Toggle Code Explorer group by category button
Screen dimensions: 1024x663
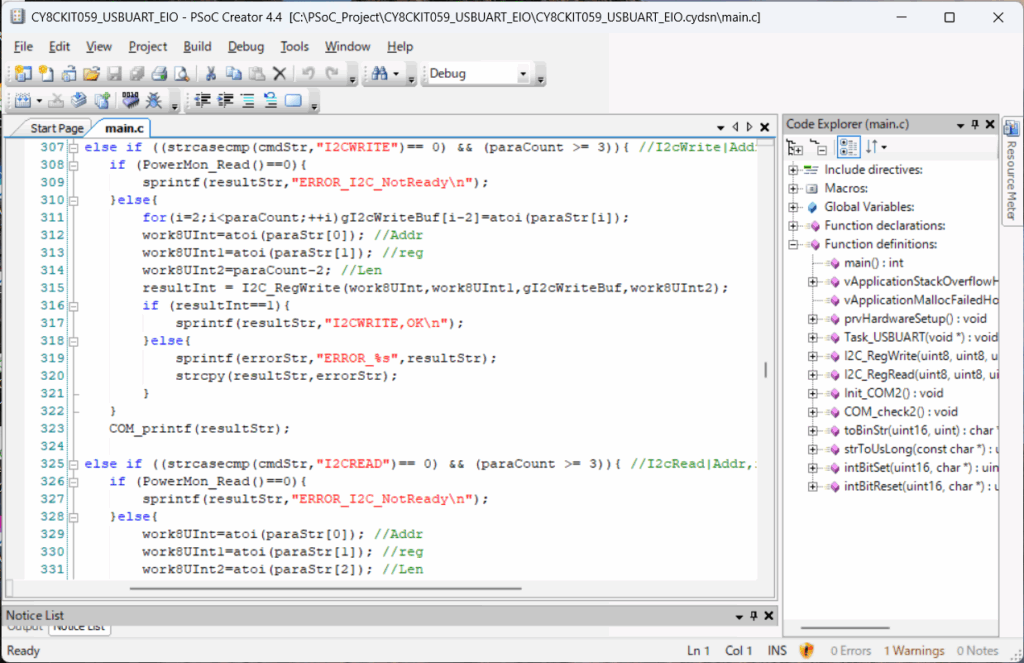click(848, 148)
